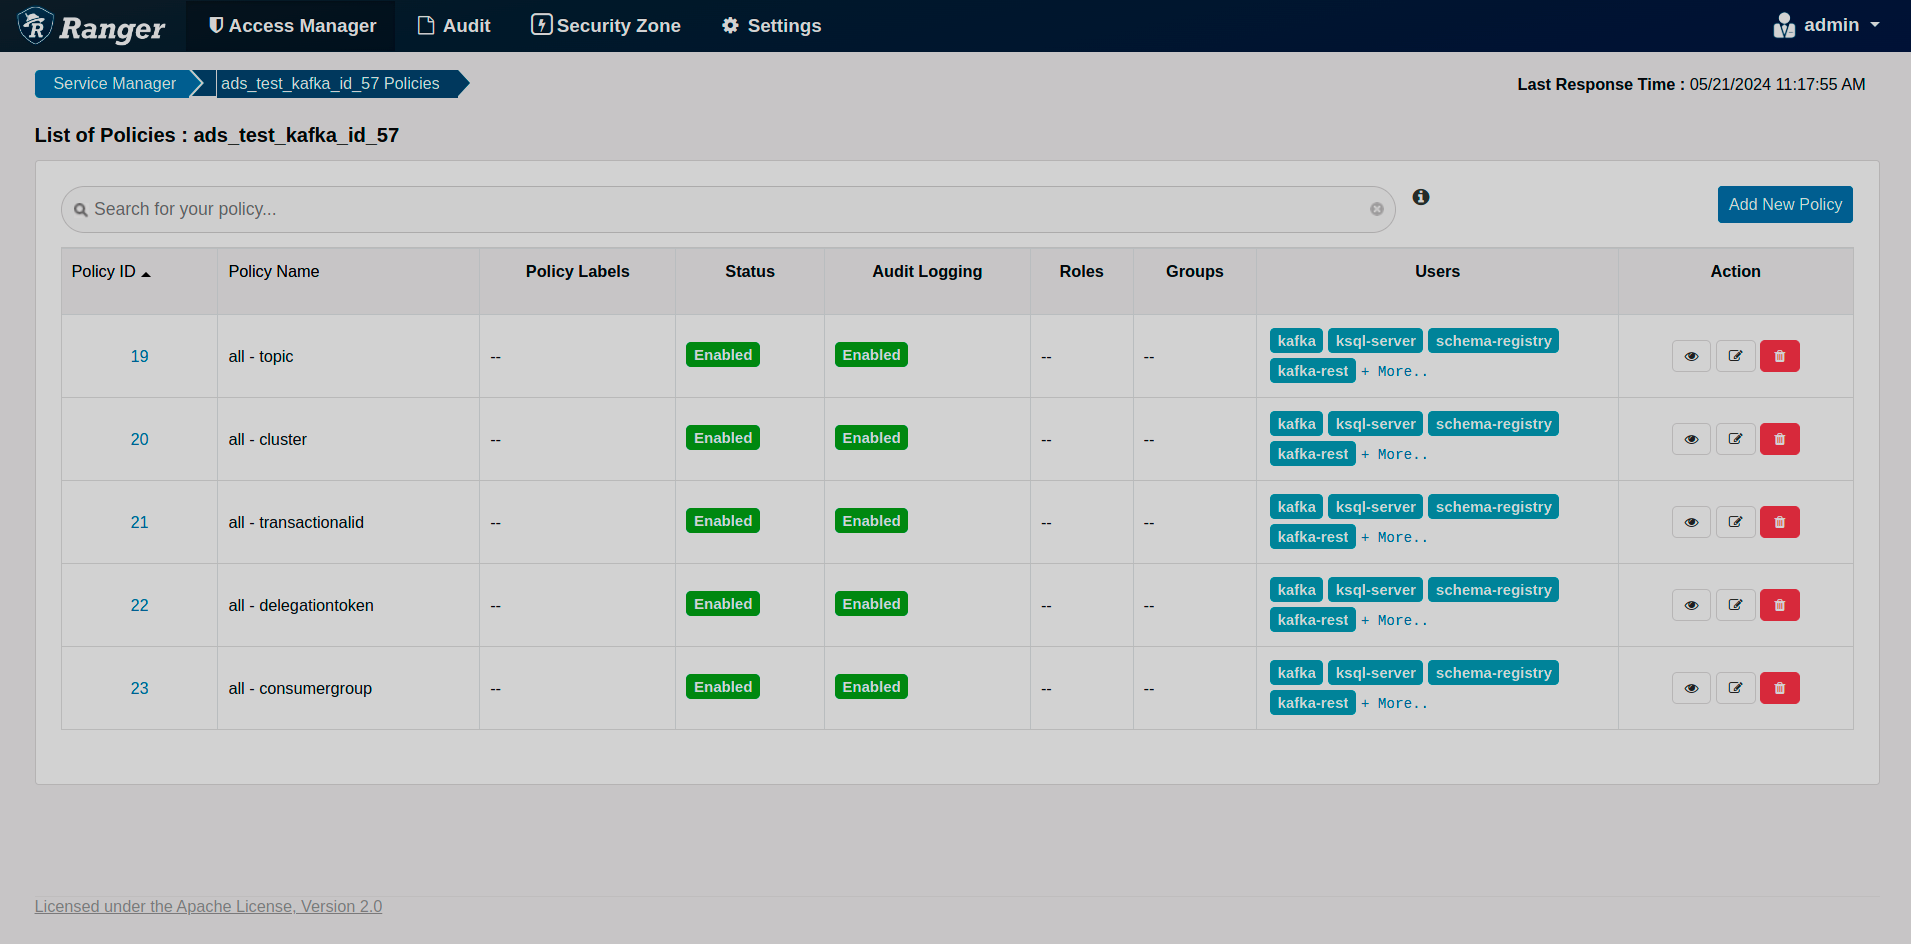Open policy ID 21 link
Image resolution: width=1911 pixels, height=944 pixels.
coord(139,522)
